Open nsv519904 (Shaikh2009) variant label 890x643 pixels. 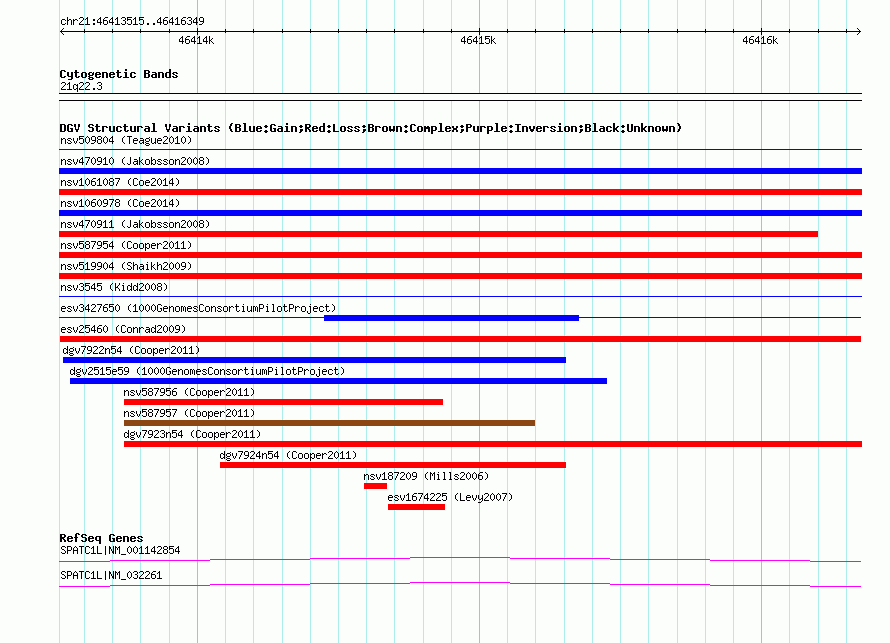126,266
